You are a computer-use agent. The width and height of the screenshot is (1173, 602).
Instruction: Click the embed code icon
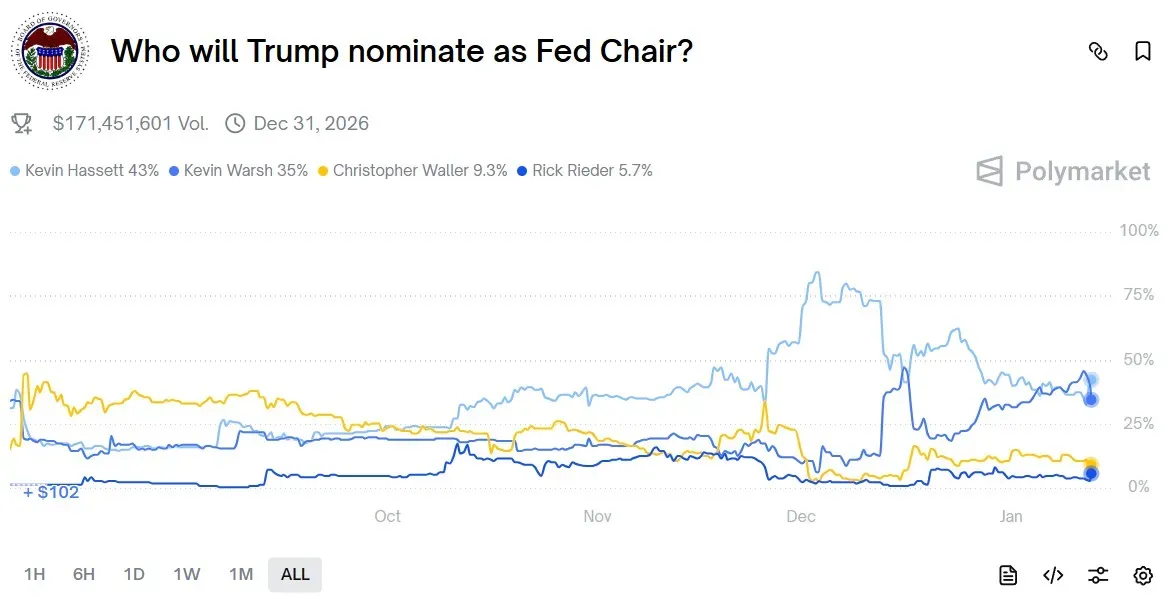pyautogui.click(x=1053, y=575)
